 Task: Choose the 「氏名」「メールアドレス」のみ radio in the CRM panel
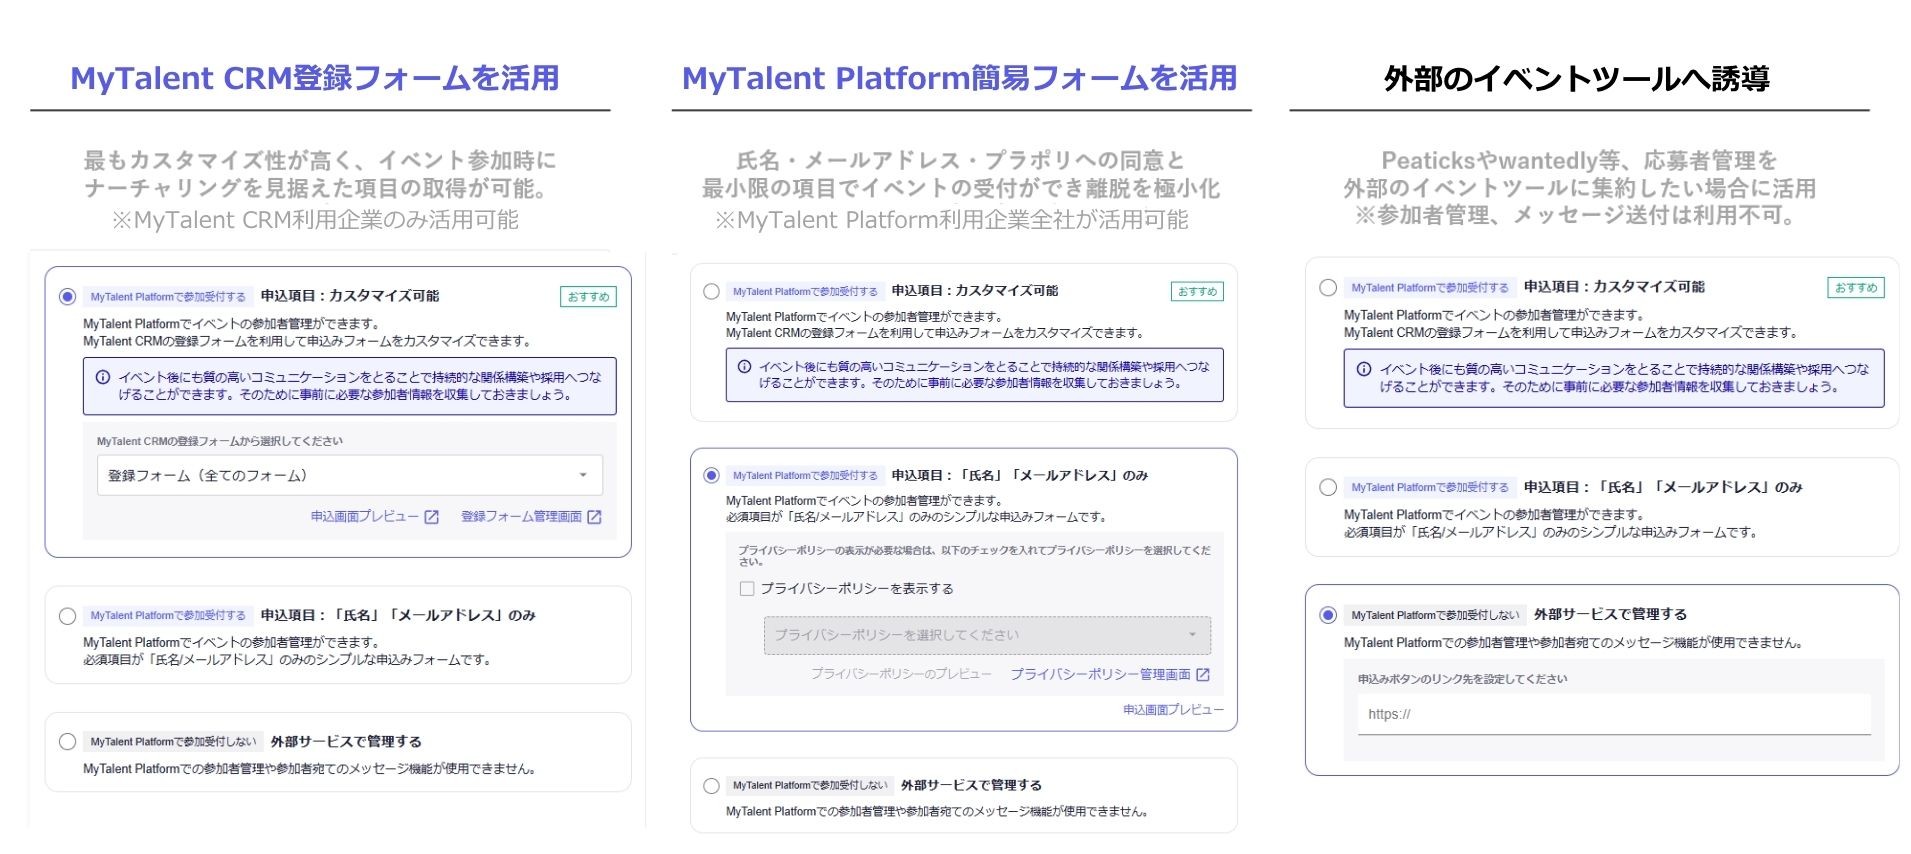pos(67,616)
